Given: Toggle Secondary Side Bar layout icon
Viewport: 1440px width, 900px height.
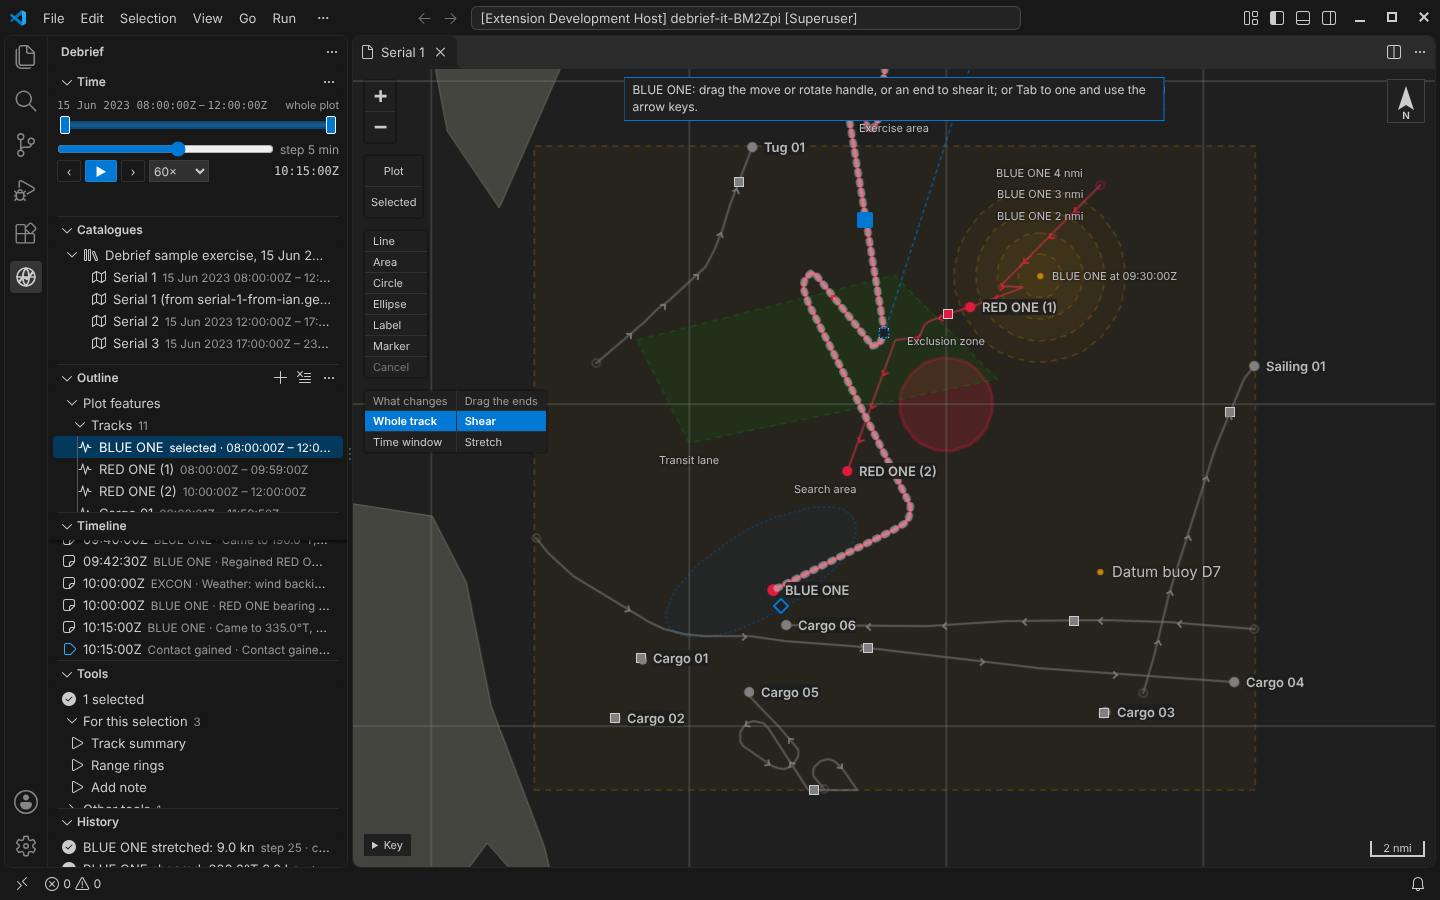Looking at the screenshot, I should click(x=1329, y=18).
